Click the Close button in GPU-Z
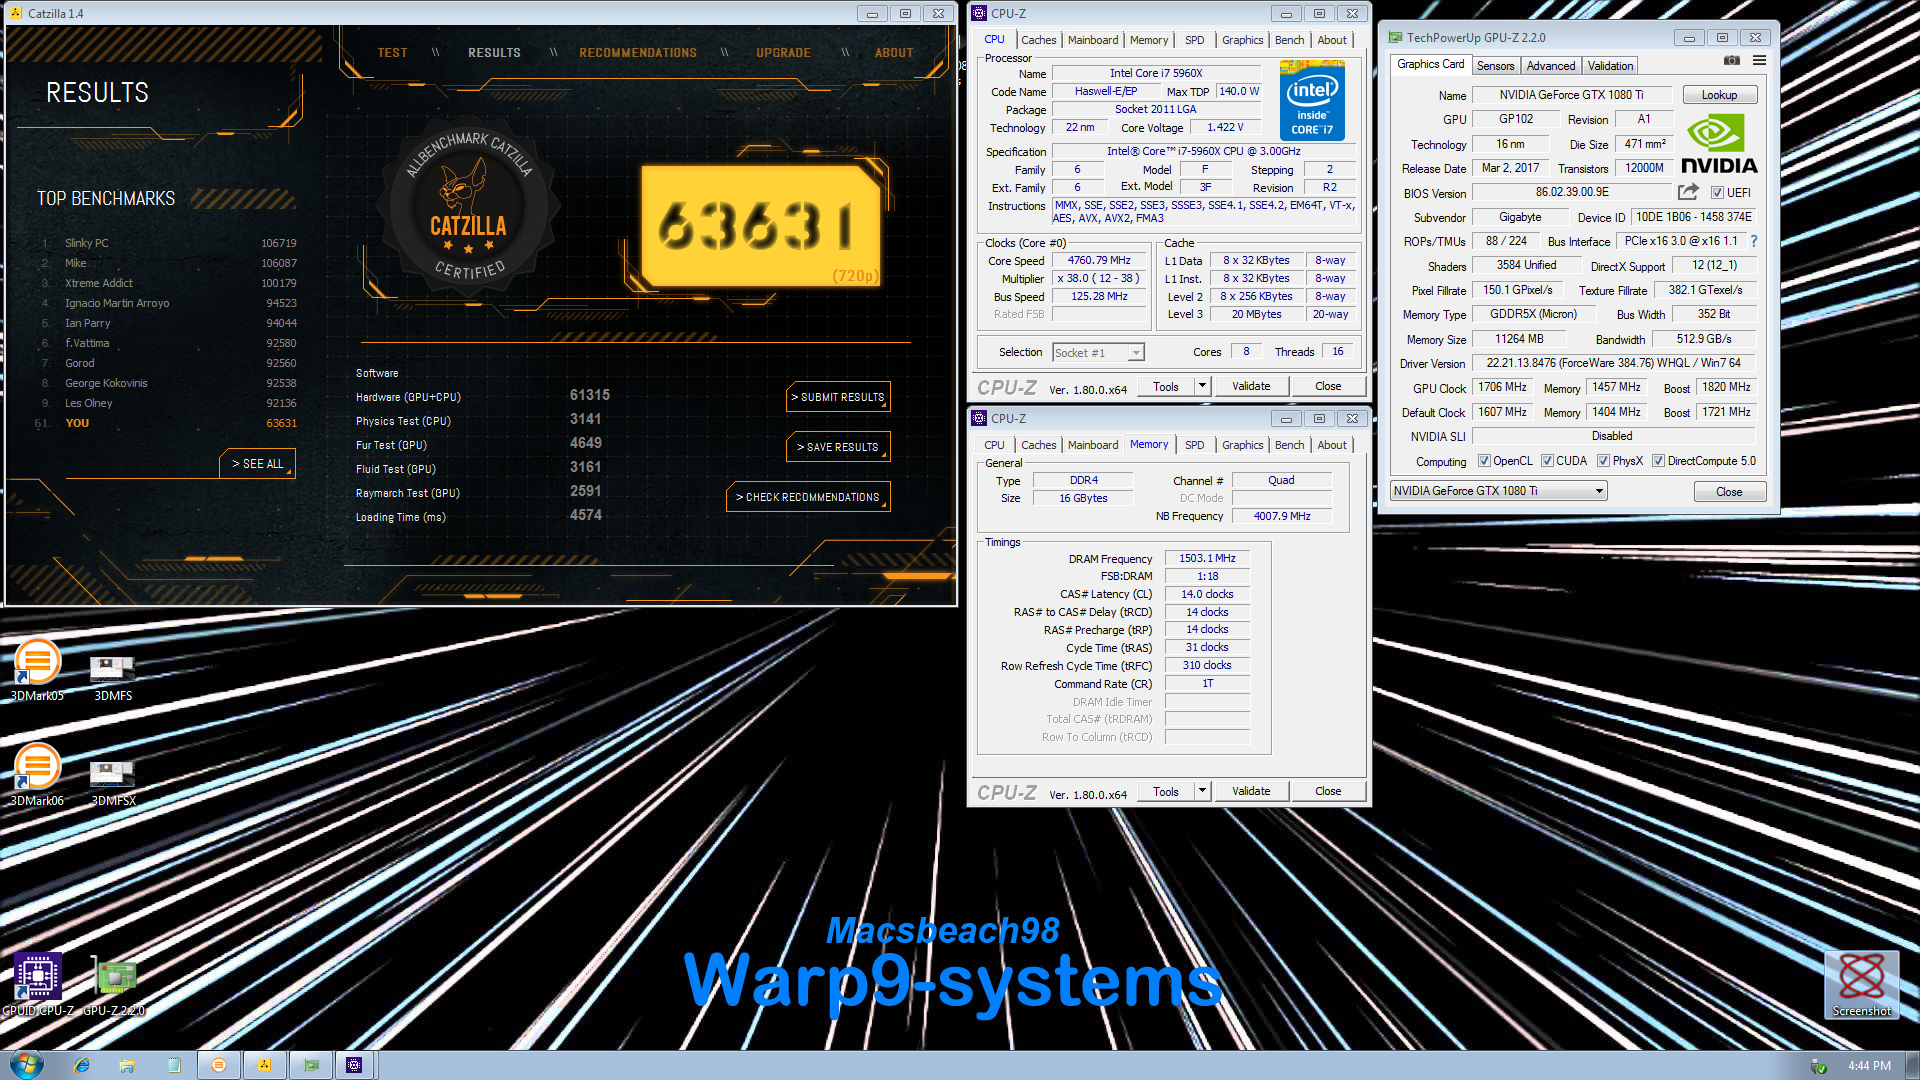 click(1729, 492)
